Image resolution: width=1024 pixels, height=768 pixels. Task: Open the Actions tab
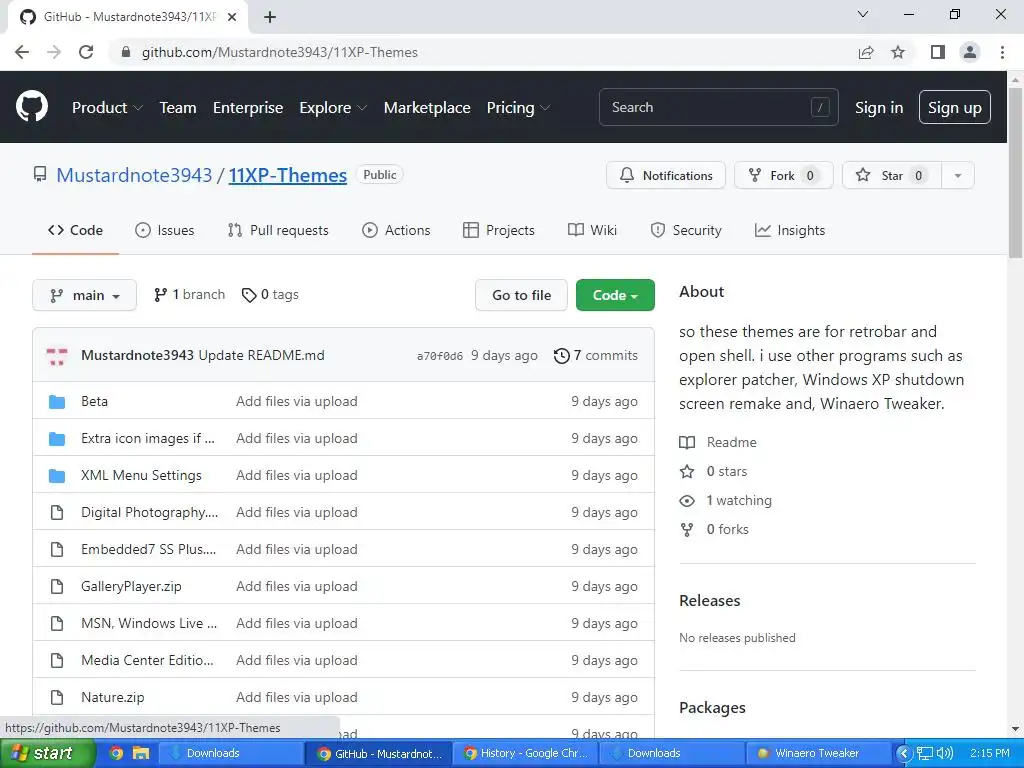396,231
